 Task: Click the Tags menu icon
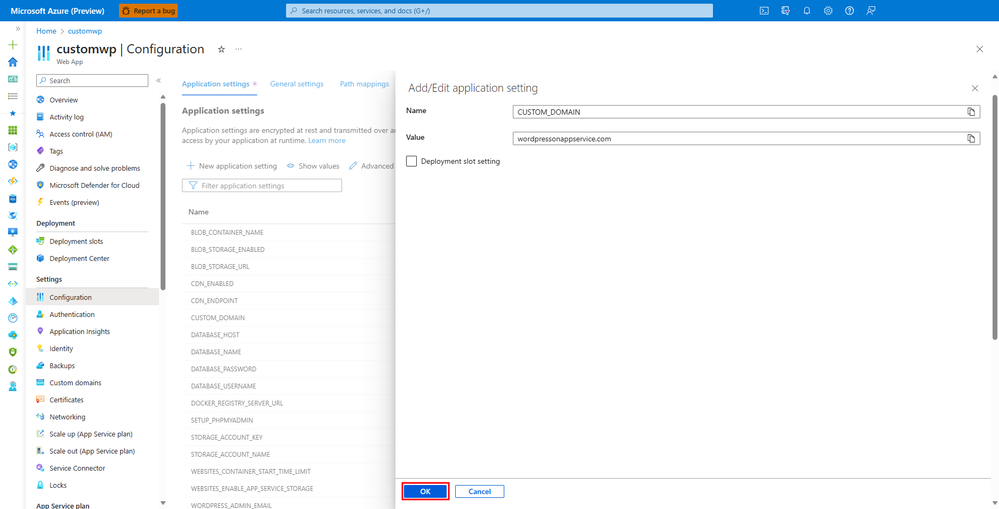tap(41, 151)
